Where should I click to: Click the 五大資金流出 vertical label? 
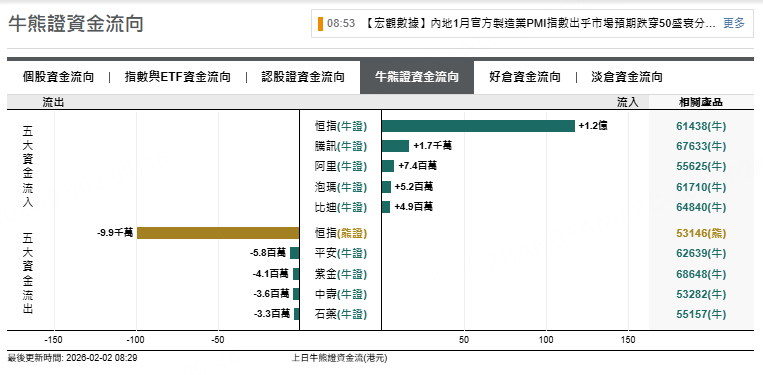pos(28,272)
